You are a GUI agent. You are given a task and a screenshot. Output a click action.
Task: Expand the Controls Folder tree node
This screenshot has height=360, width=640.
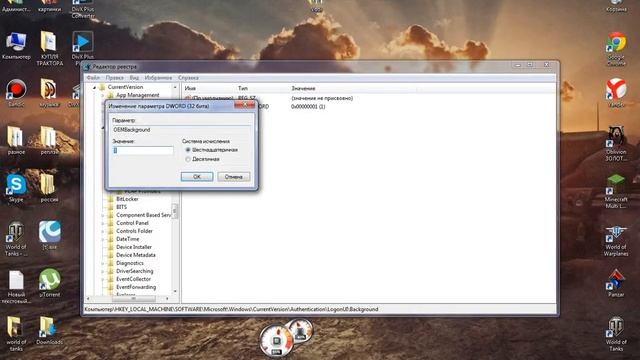click(x=102, y=231)
